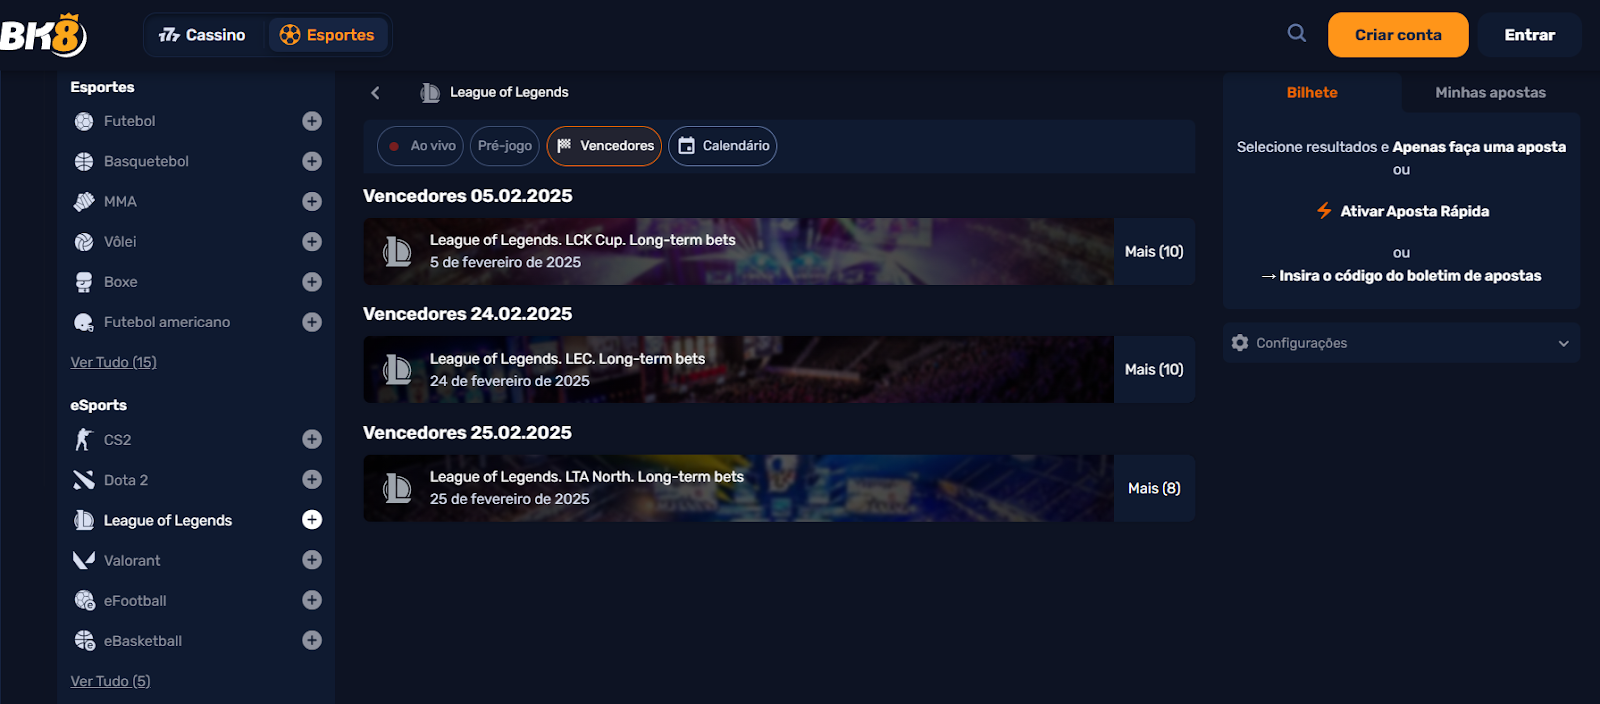The image size is (1600, 704).
Task: Open LCK Cup Long-term bets event
Action: coord(738,251)
